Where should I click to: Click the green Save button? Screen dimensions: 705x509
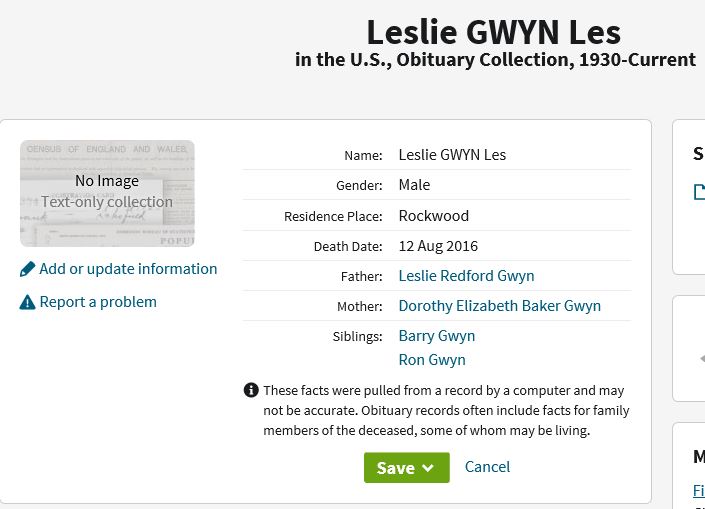point(406,468)
